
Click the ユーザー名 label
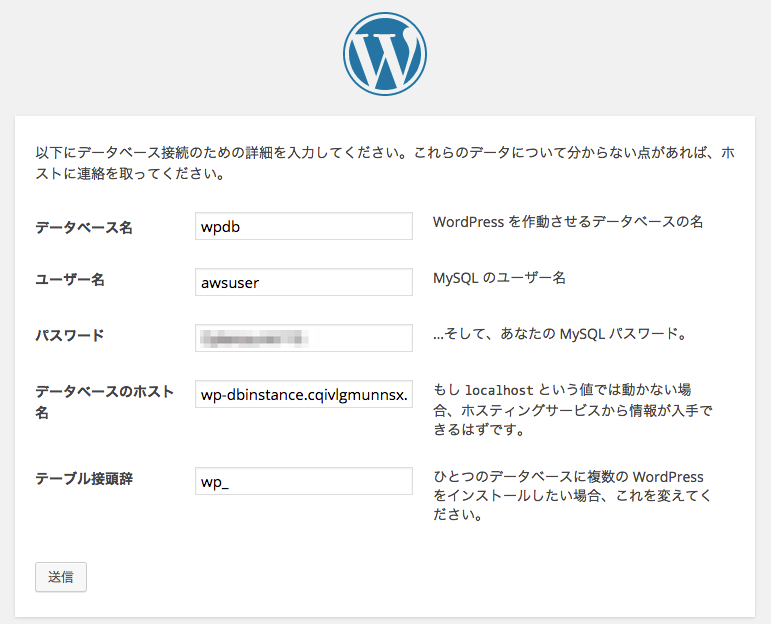click(x=70, y=280)
